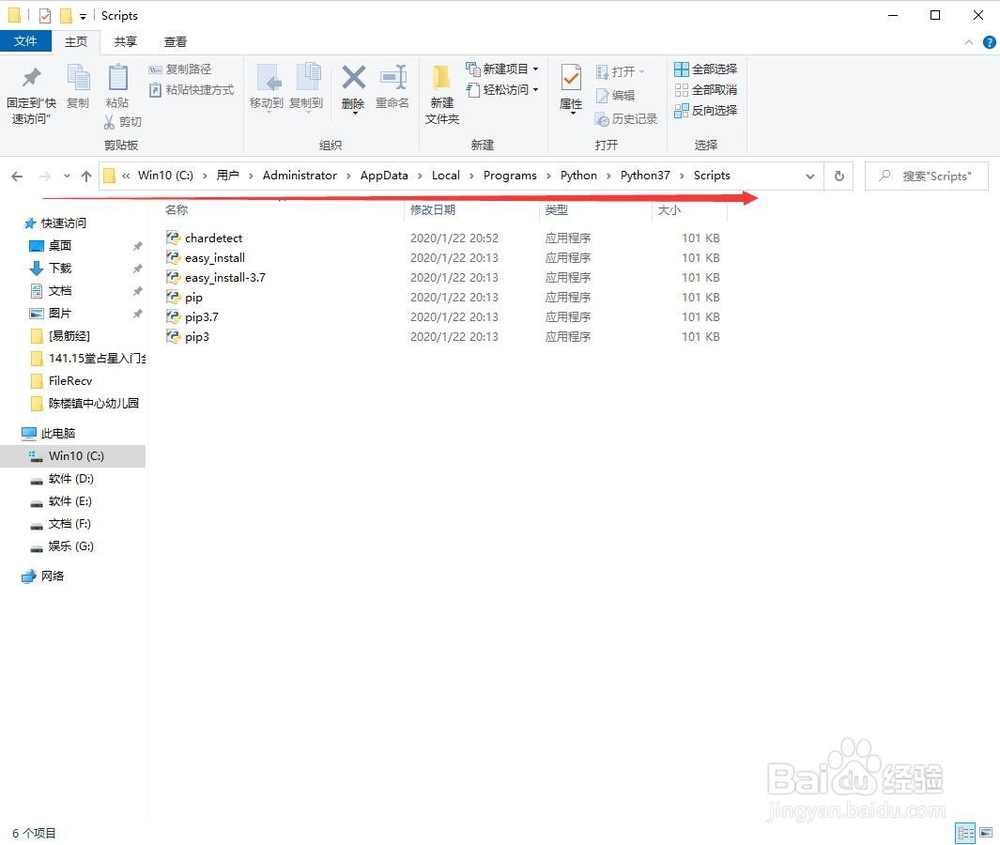This screenshot has height=845, width=1000.
Task: Click Quick access (快速访问) in sidebar
Action: [x=63, y=223]
